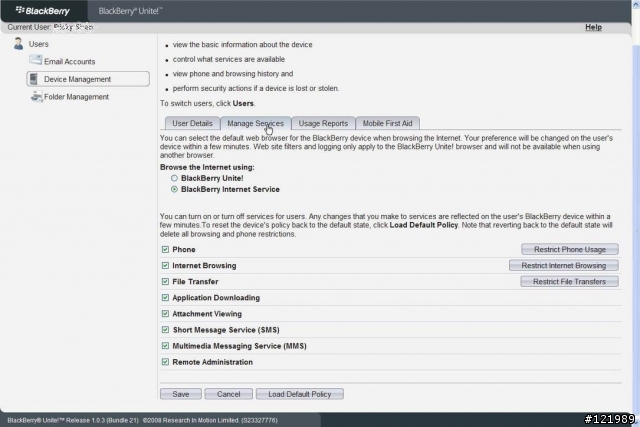Click the Device Management phone icon

(x=34, y=79)
